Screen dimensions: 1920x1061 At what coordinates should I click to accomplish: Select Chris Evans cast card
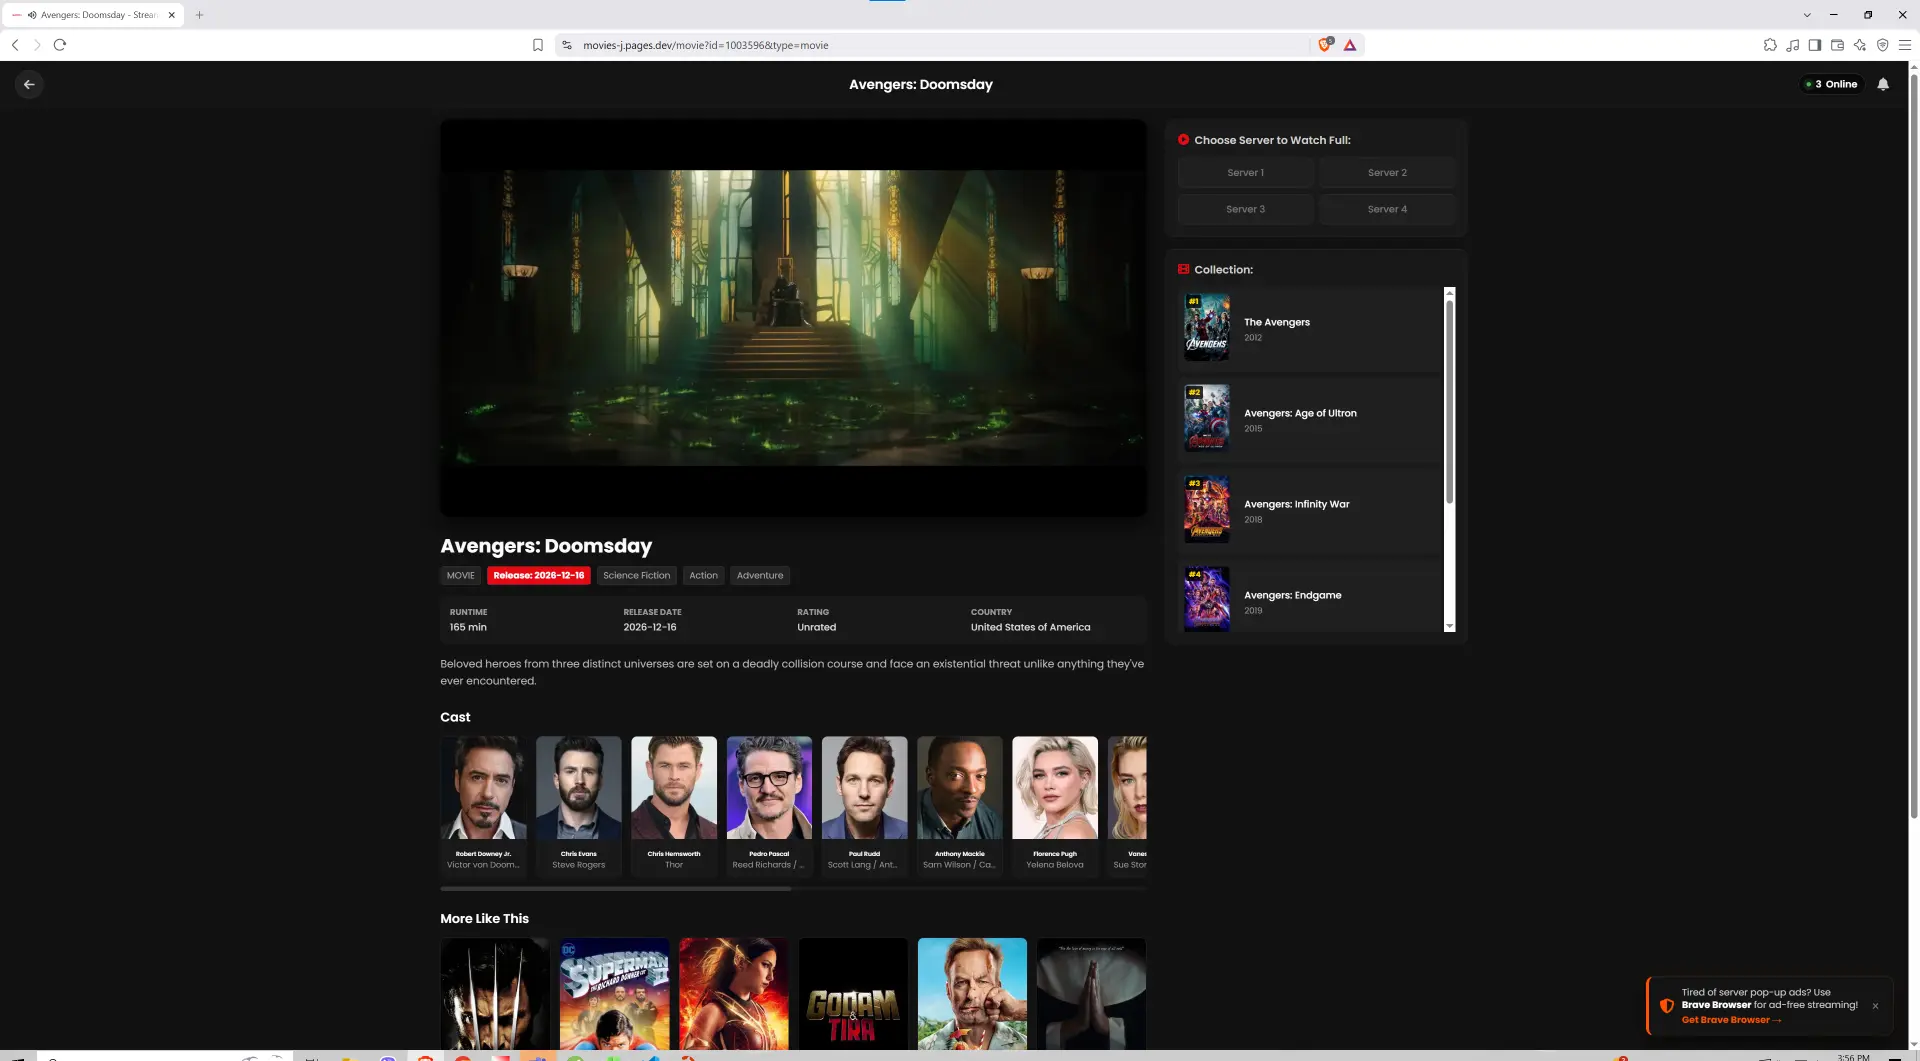578,806
